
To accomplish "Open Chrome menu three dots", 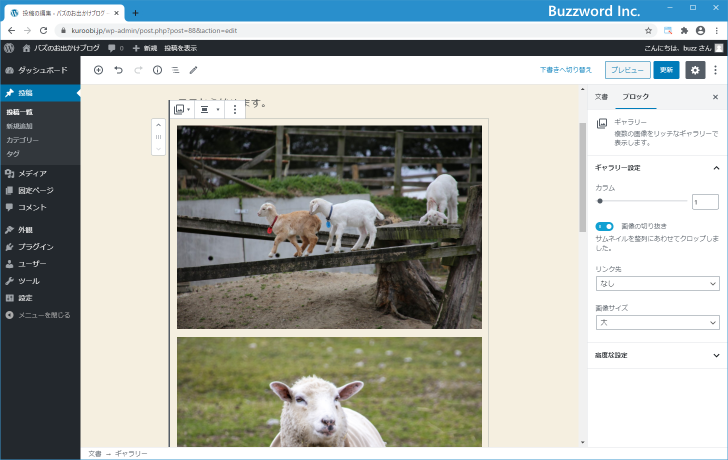I will click(x=717, y=31).
